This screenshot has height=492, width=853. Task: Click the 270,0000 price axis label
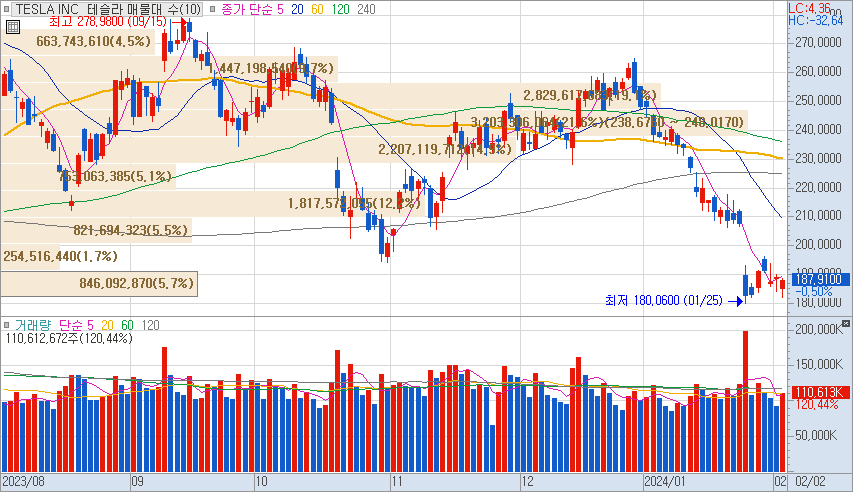(x=818, y=42)
